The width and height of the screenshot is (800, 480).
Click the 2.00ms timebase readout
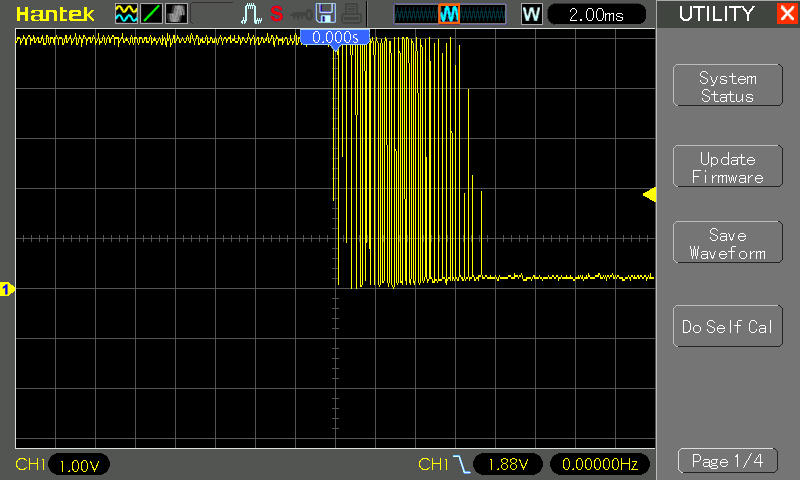pyautogui.click(x=594, y=14)
